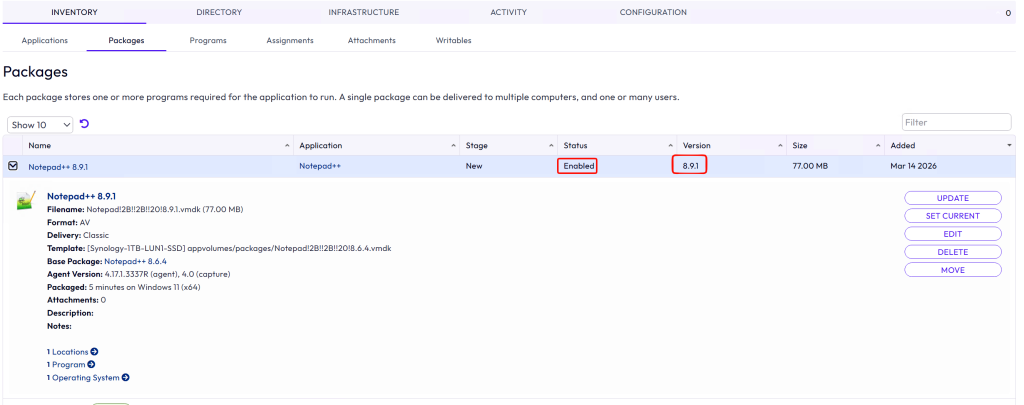Click the purple refresh icon beside Show 10
This screenshot has height=405, width=1024.
pyautogui.click(x=84, y=123)
